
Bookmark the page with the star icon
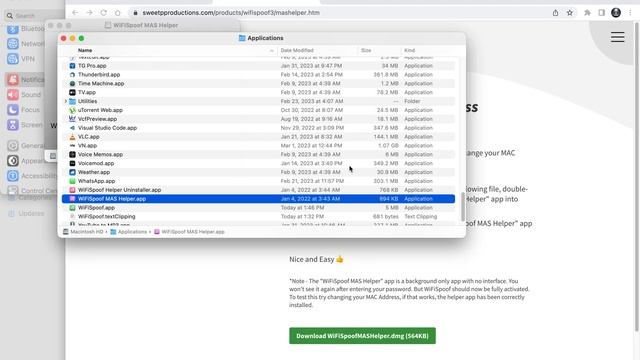pyautogui.click(x=569, y=13)
